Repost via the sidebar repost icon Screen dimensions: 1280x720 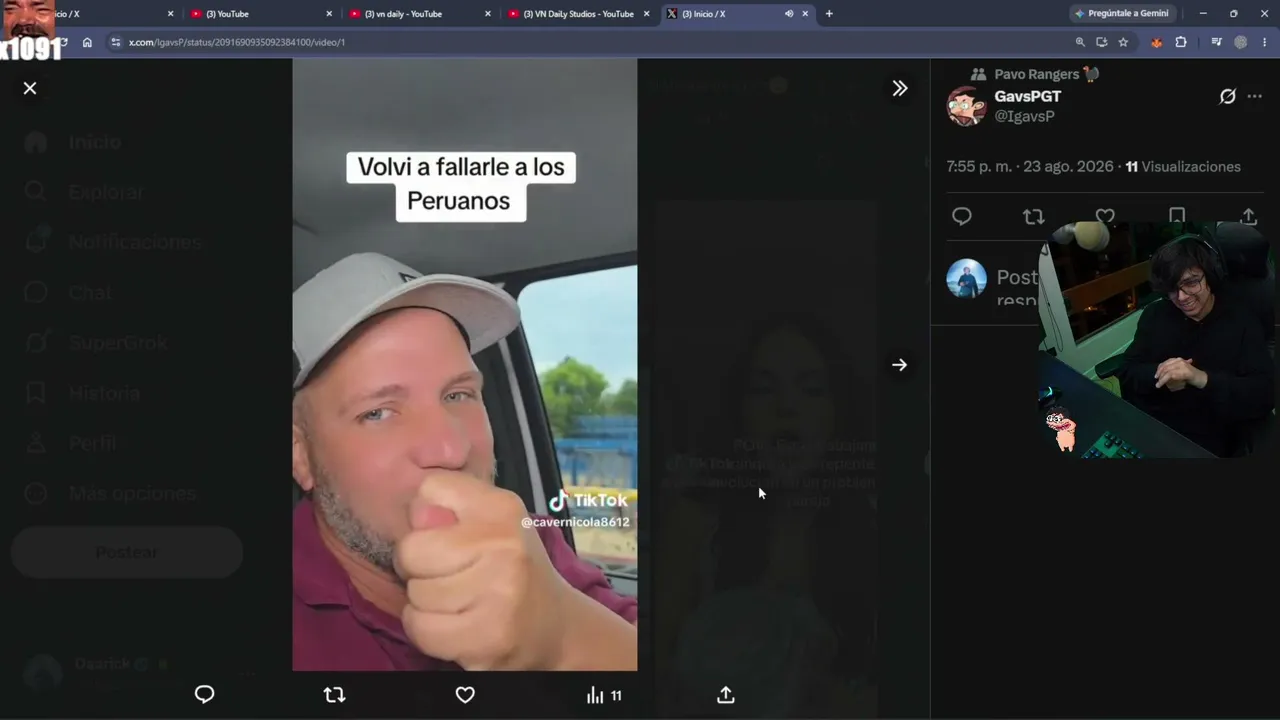tap(1033, 216)
